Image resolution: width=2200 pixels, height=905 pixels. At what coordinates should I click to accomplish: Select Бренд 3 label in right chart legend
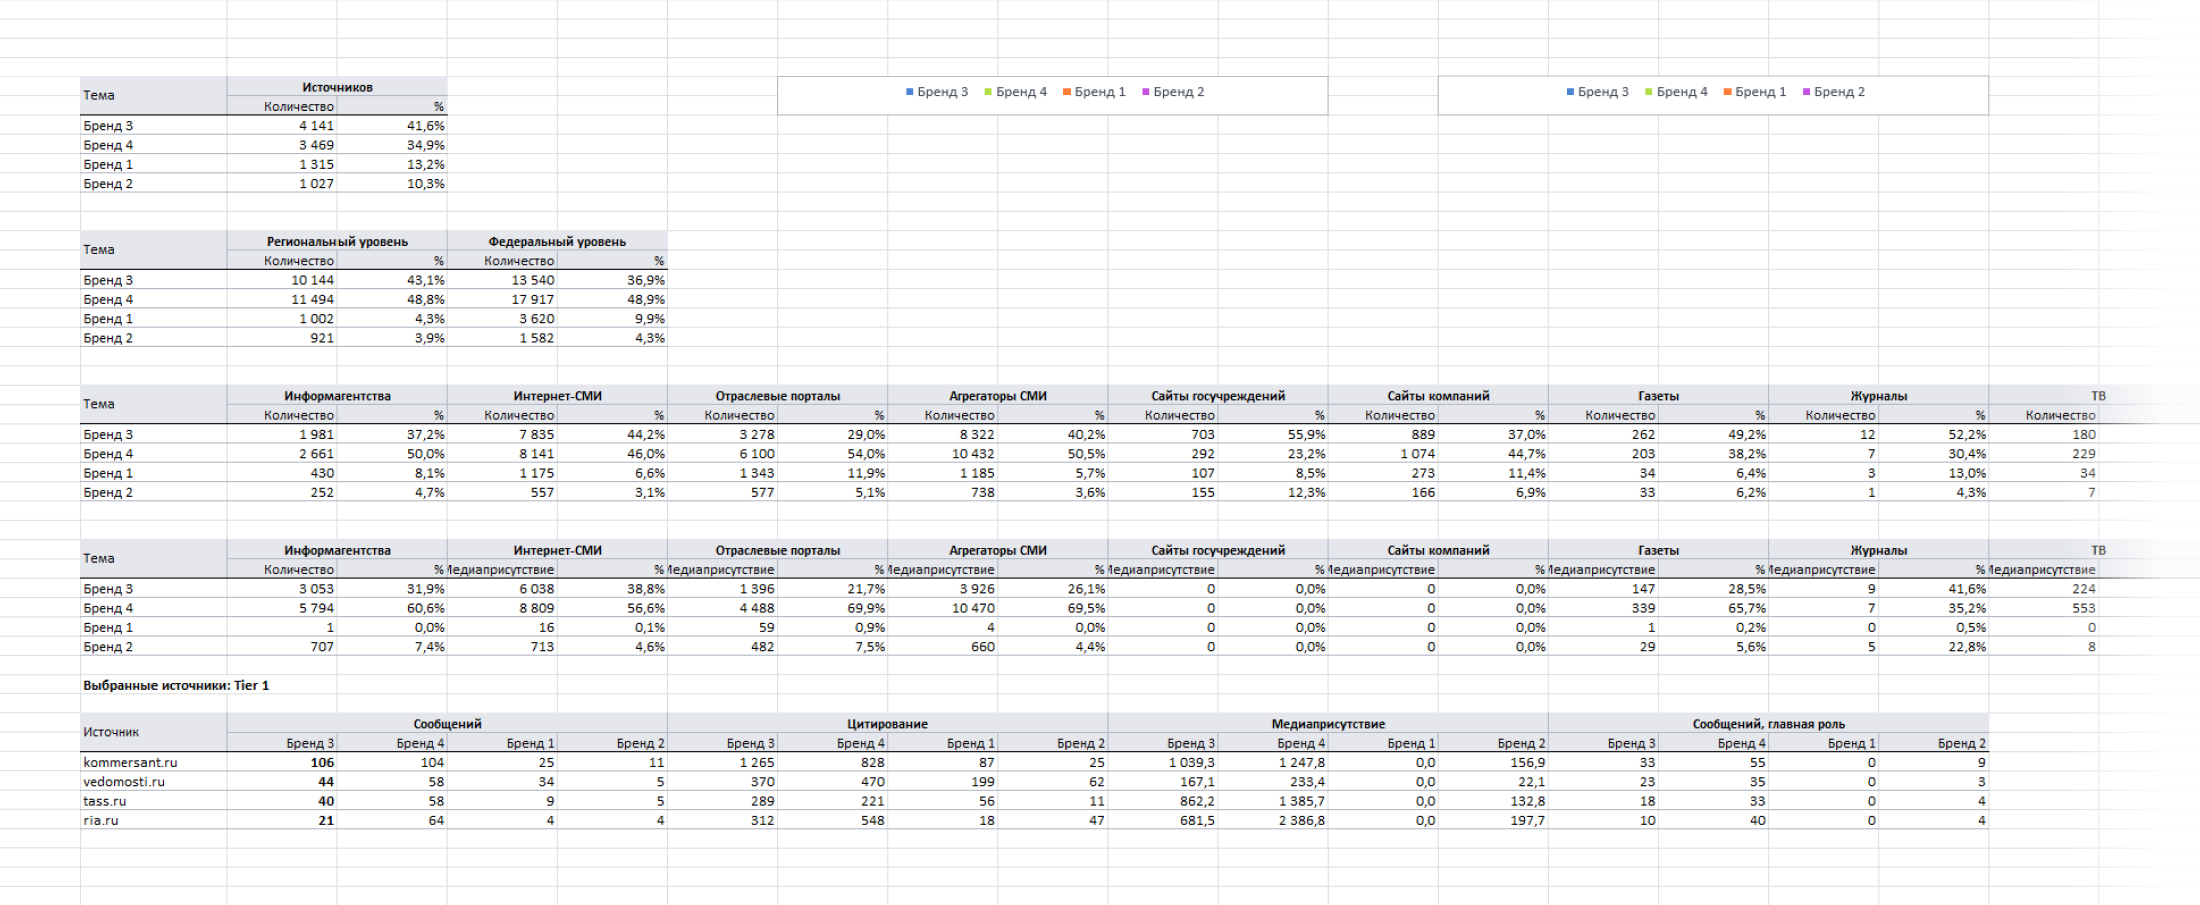tap(1603, 92)
